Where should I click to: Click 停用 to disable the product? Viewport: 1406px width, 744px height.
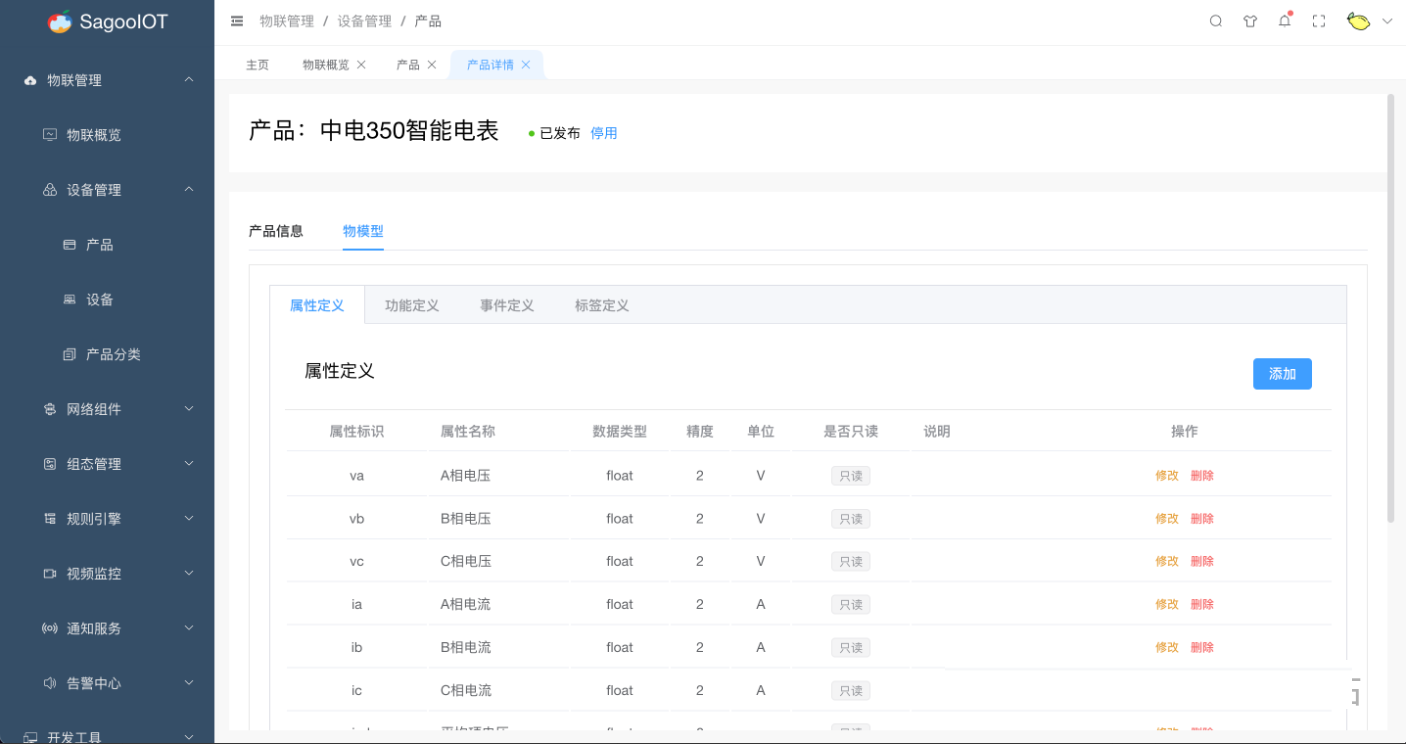(x=604, y=133)
